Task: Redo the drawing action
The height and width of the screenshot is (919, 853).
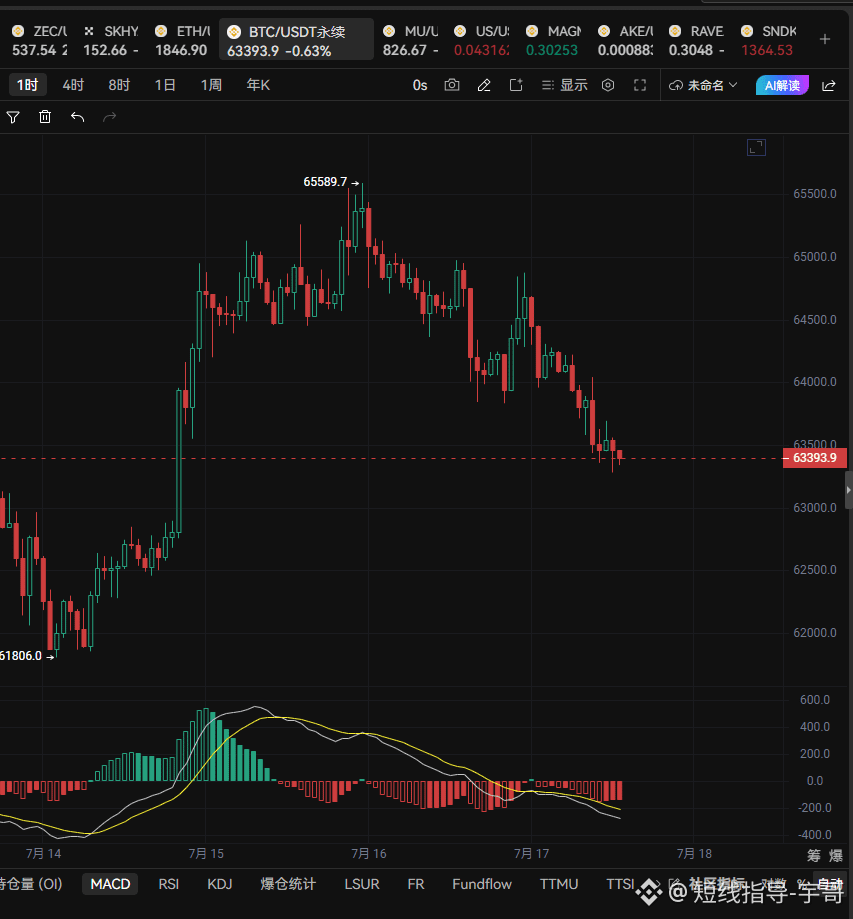Action: (110, 117)
